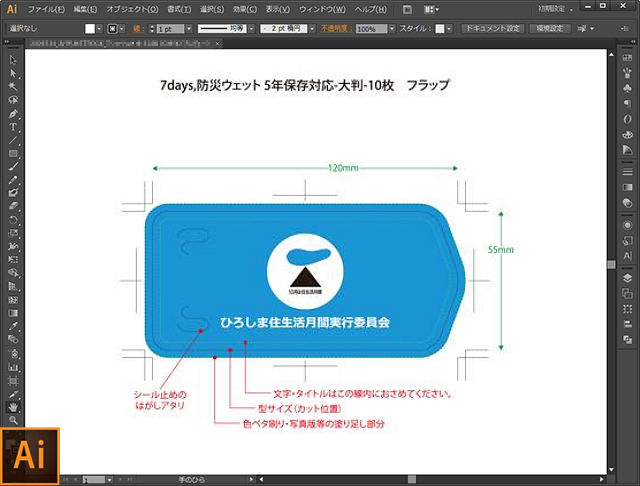Image resolution: width=640 pixels, height=486 pixels.
Task: Close the open document tab
Action: coord(218,43)
